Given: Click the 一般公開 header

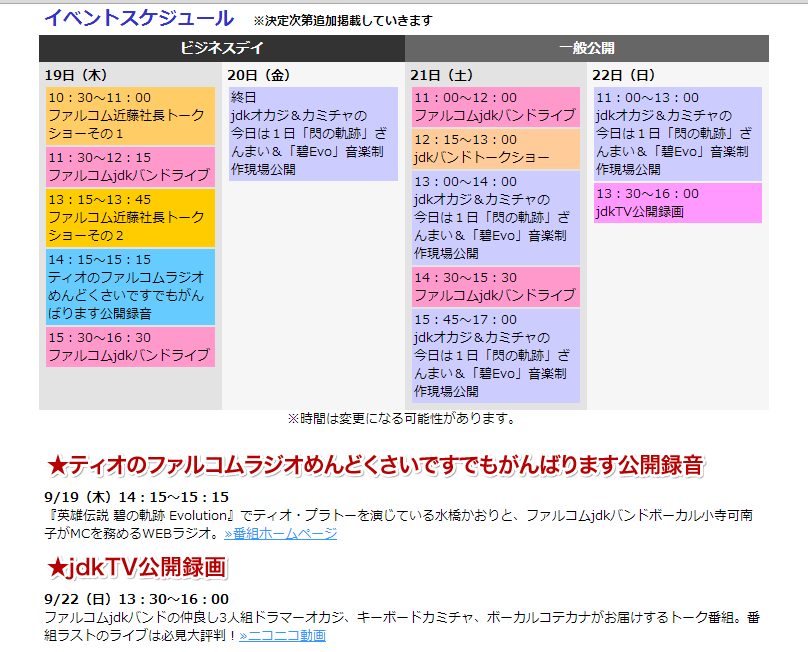Looking at the screenshot, I should (587, 48).
